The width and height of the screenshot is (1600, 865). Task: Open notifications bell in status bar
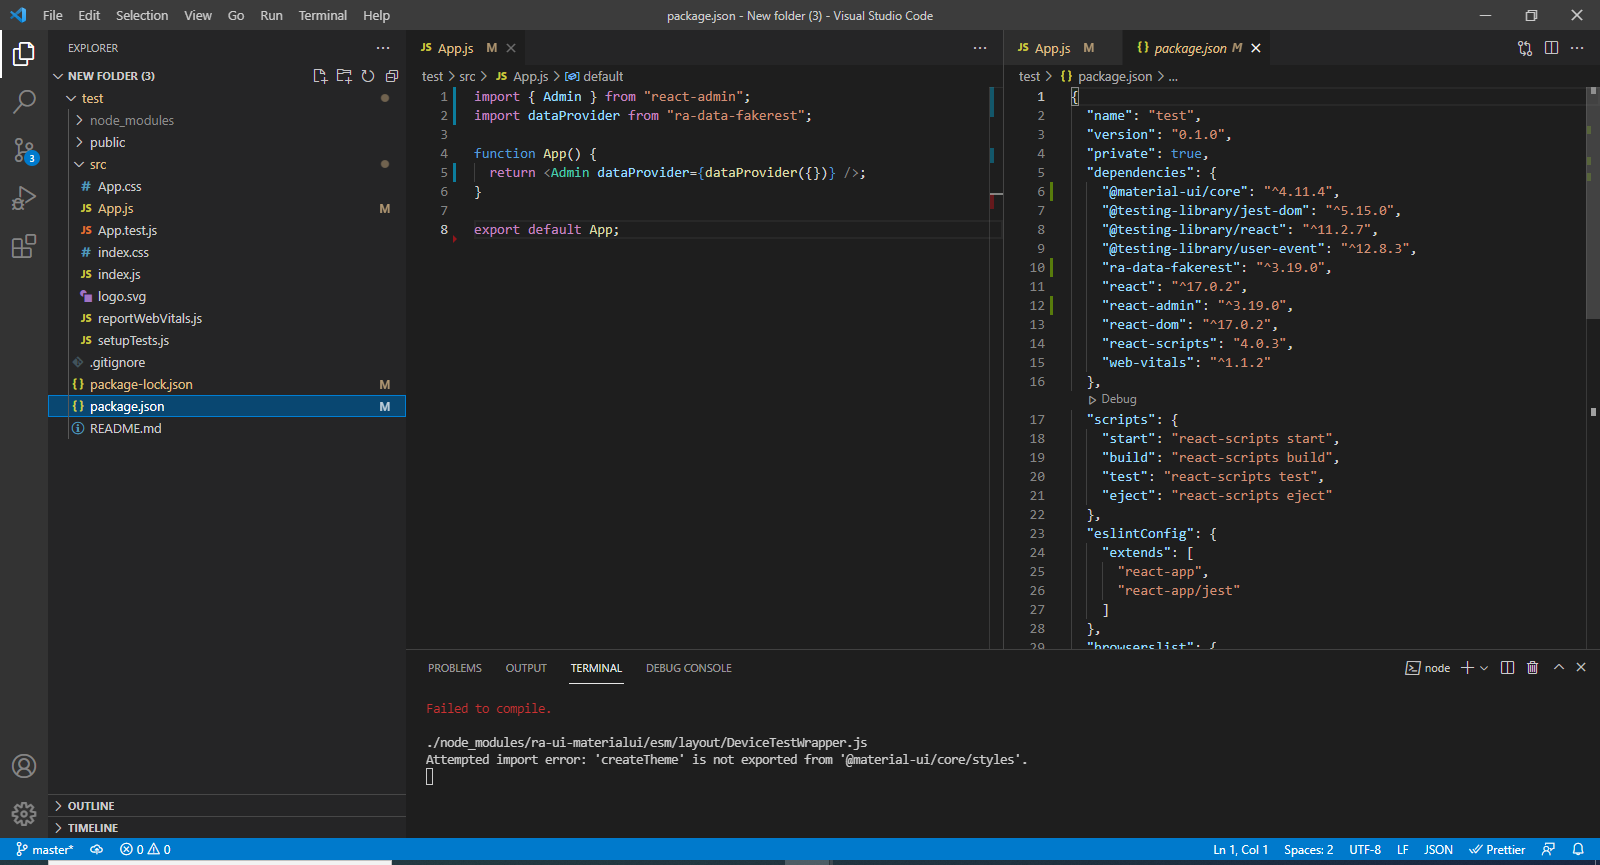pos(1578,850)
